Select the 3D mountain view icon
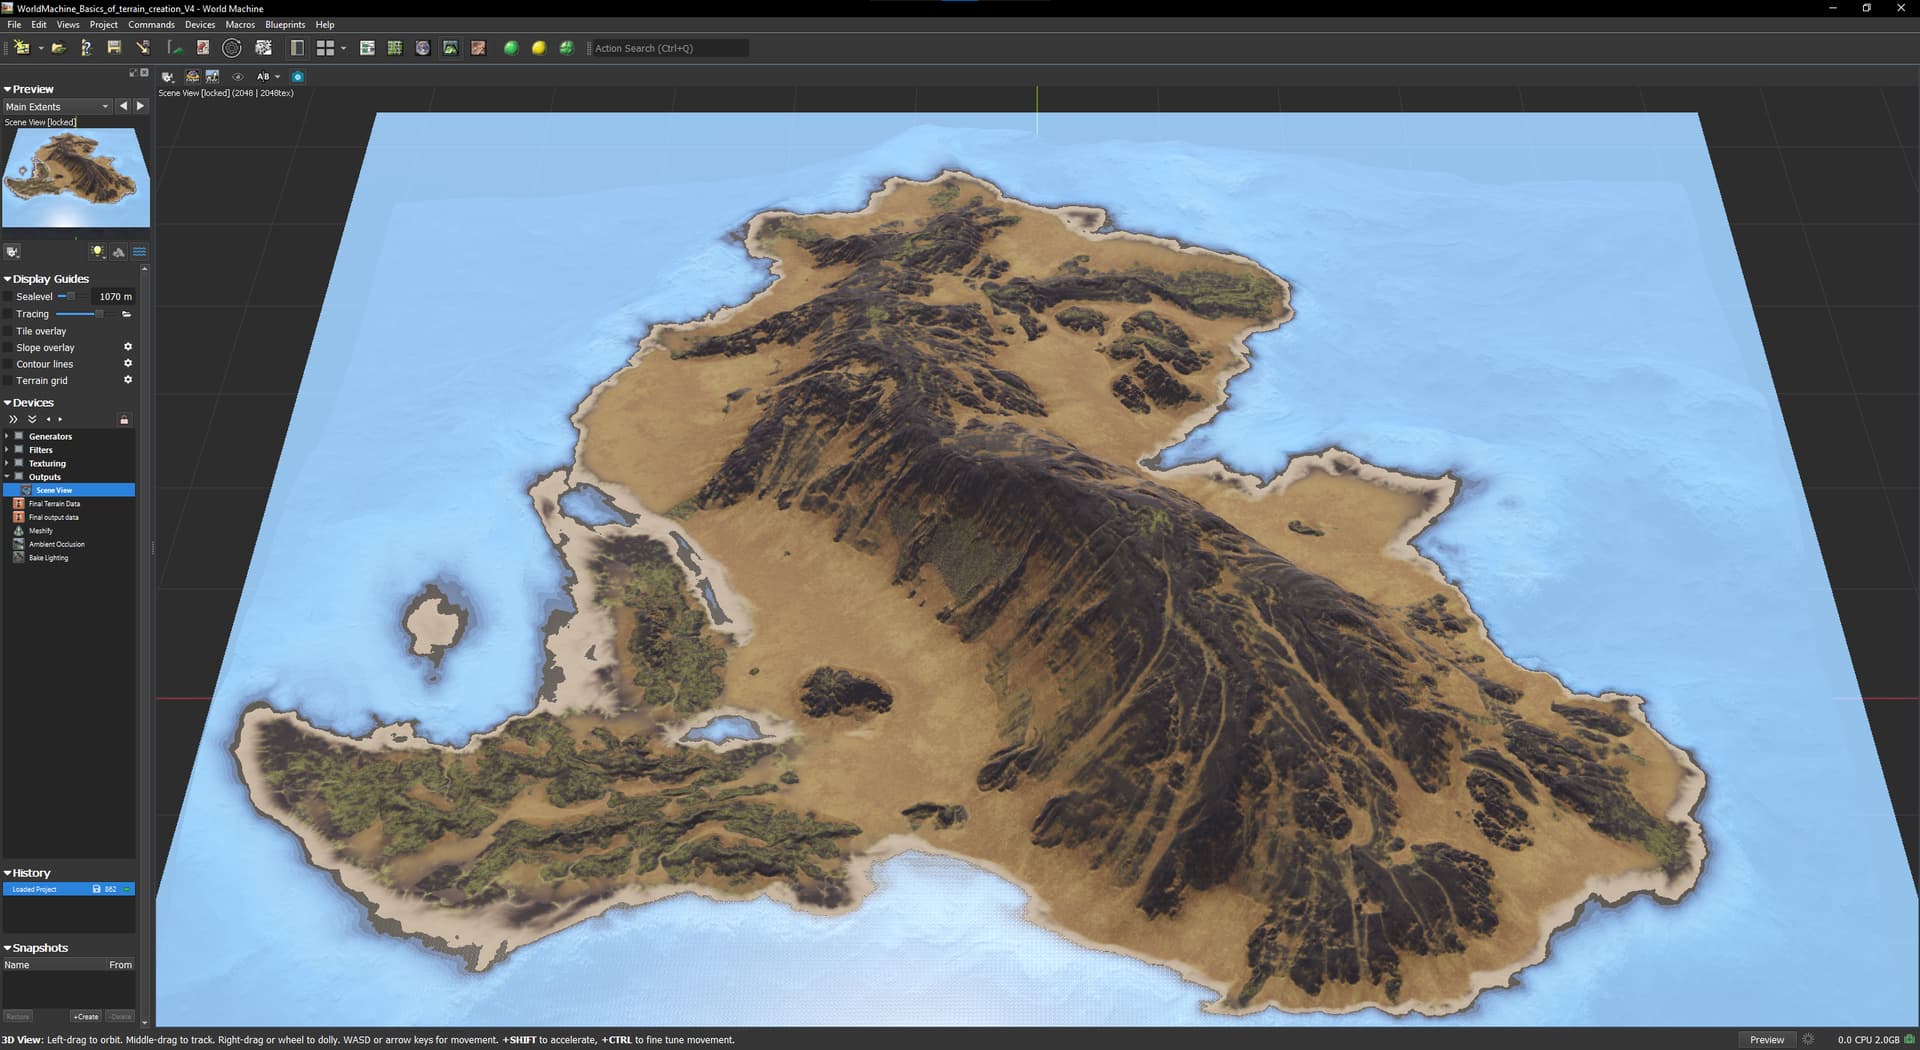 click(451, 48)
